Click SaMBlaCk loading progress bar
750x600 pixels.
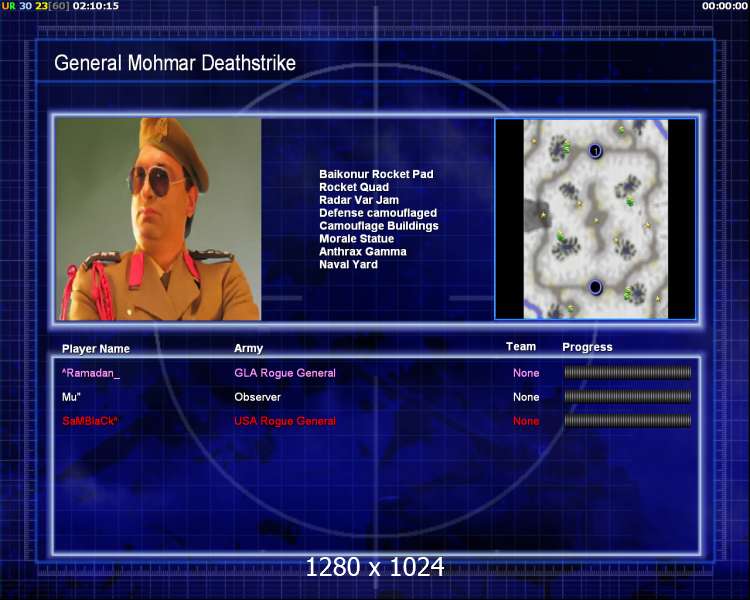(628, 421)
